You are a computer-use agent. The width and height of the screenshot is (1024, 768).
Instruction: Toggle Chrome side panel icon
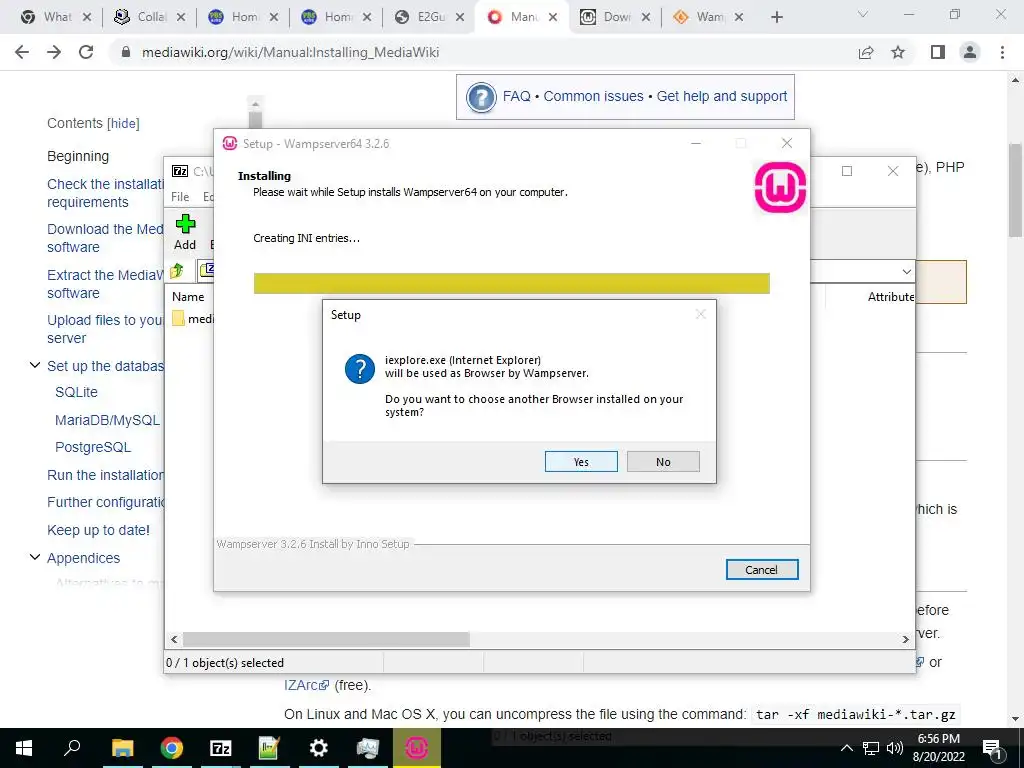click(938, 52)
